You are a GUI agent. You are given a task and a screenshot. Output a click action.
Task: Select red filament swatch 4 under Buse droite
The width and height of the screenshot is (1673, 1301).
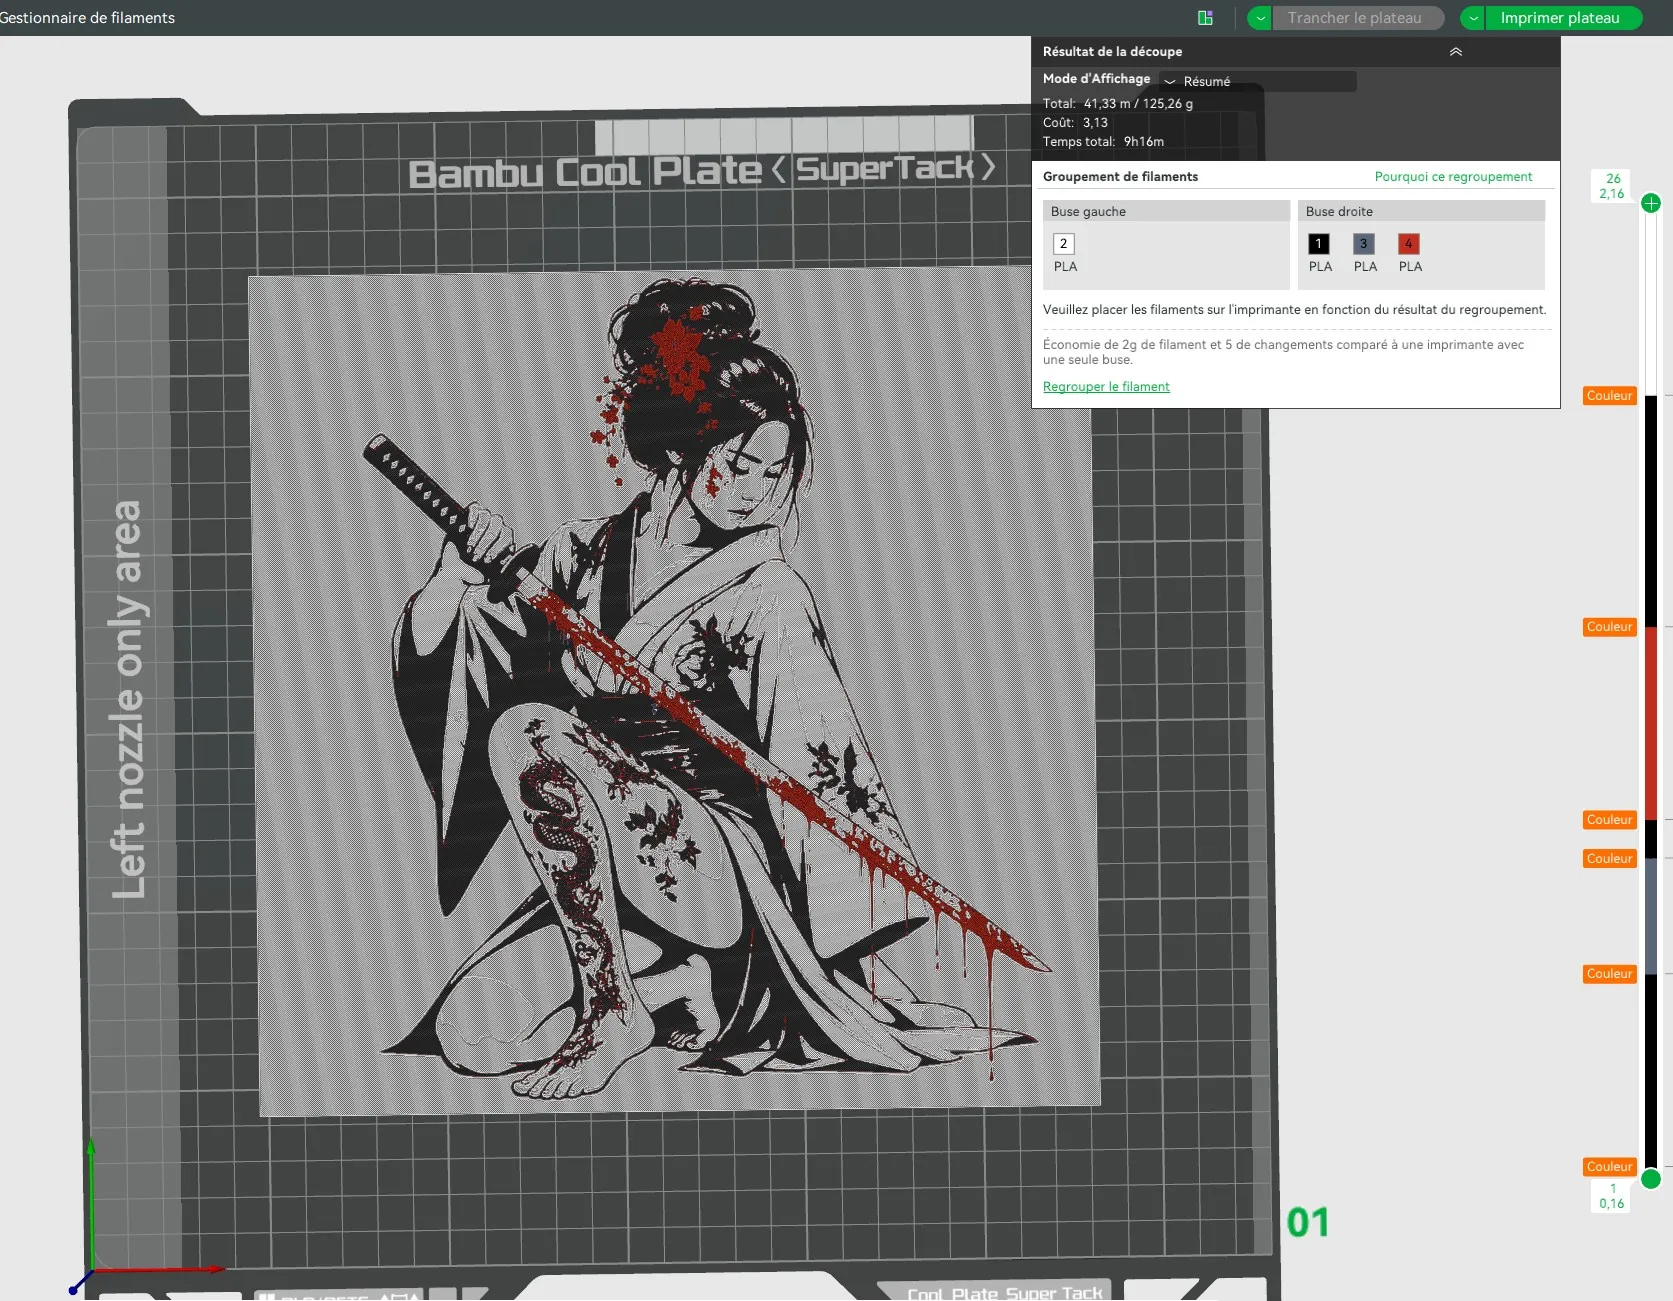point(1409,243)
